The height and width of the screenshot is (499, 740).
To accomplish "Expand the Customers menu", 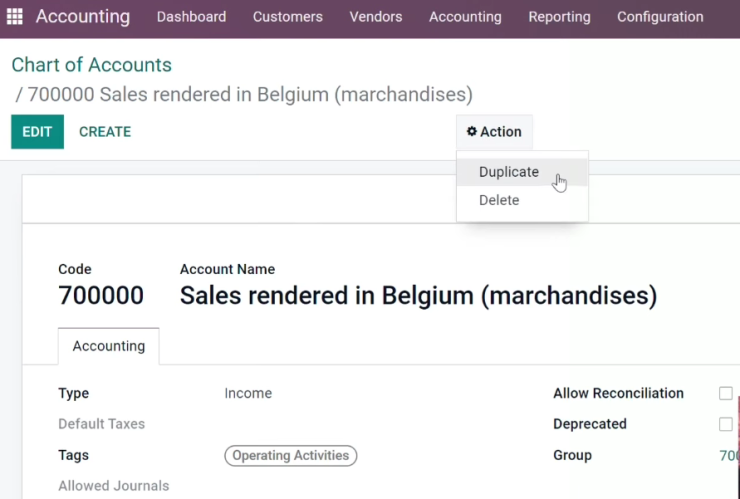I will pos(288,17).
